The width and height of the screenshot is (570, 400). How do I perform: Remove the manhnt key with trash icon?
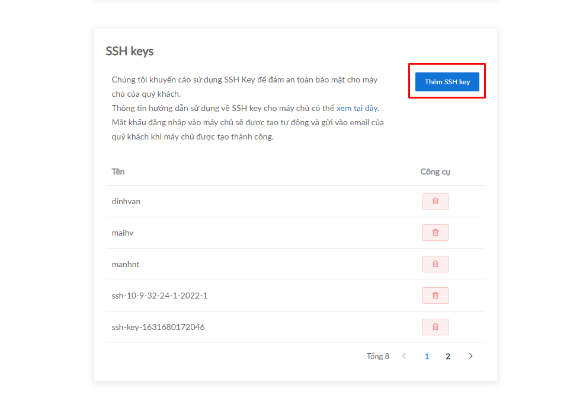pyautogui.click(x=435, y=264)
